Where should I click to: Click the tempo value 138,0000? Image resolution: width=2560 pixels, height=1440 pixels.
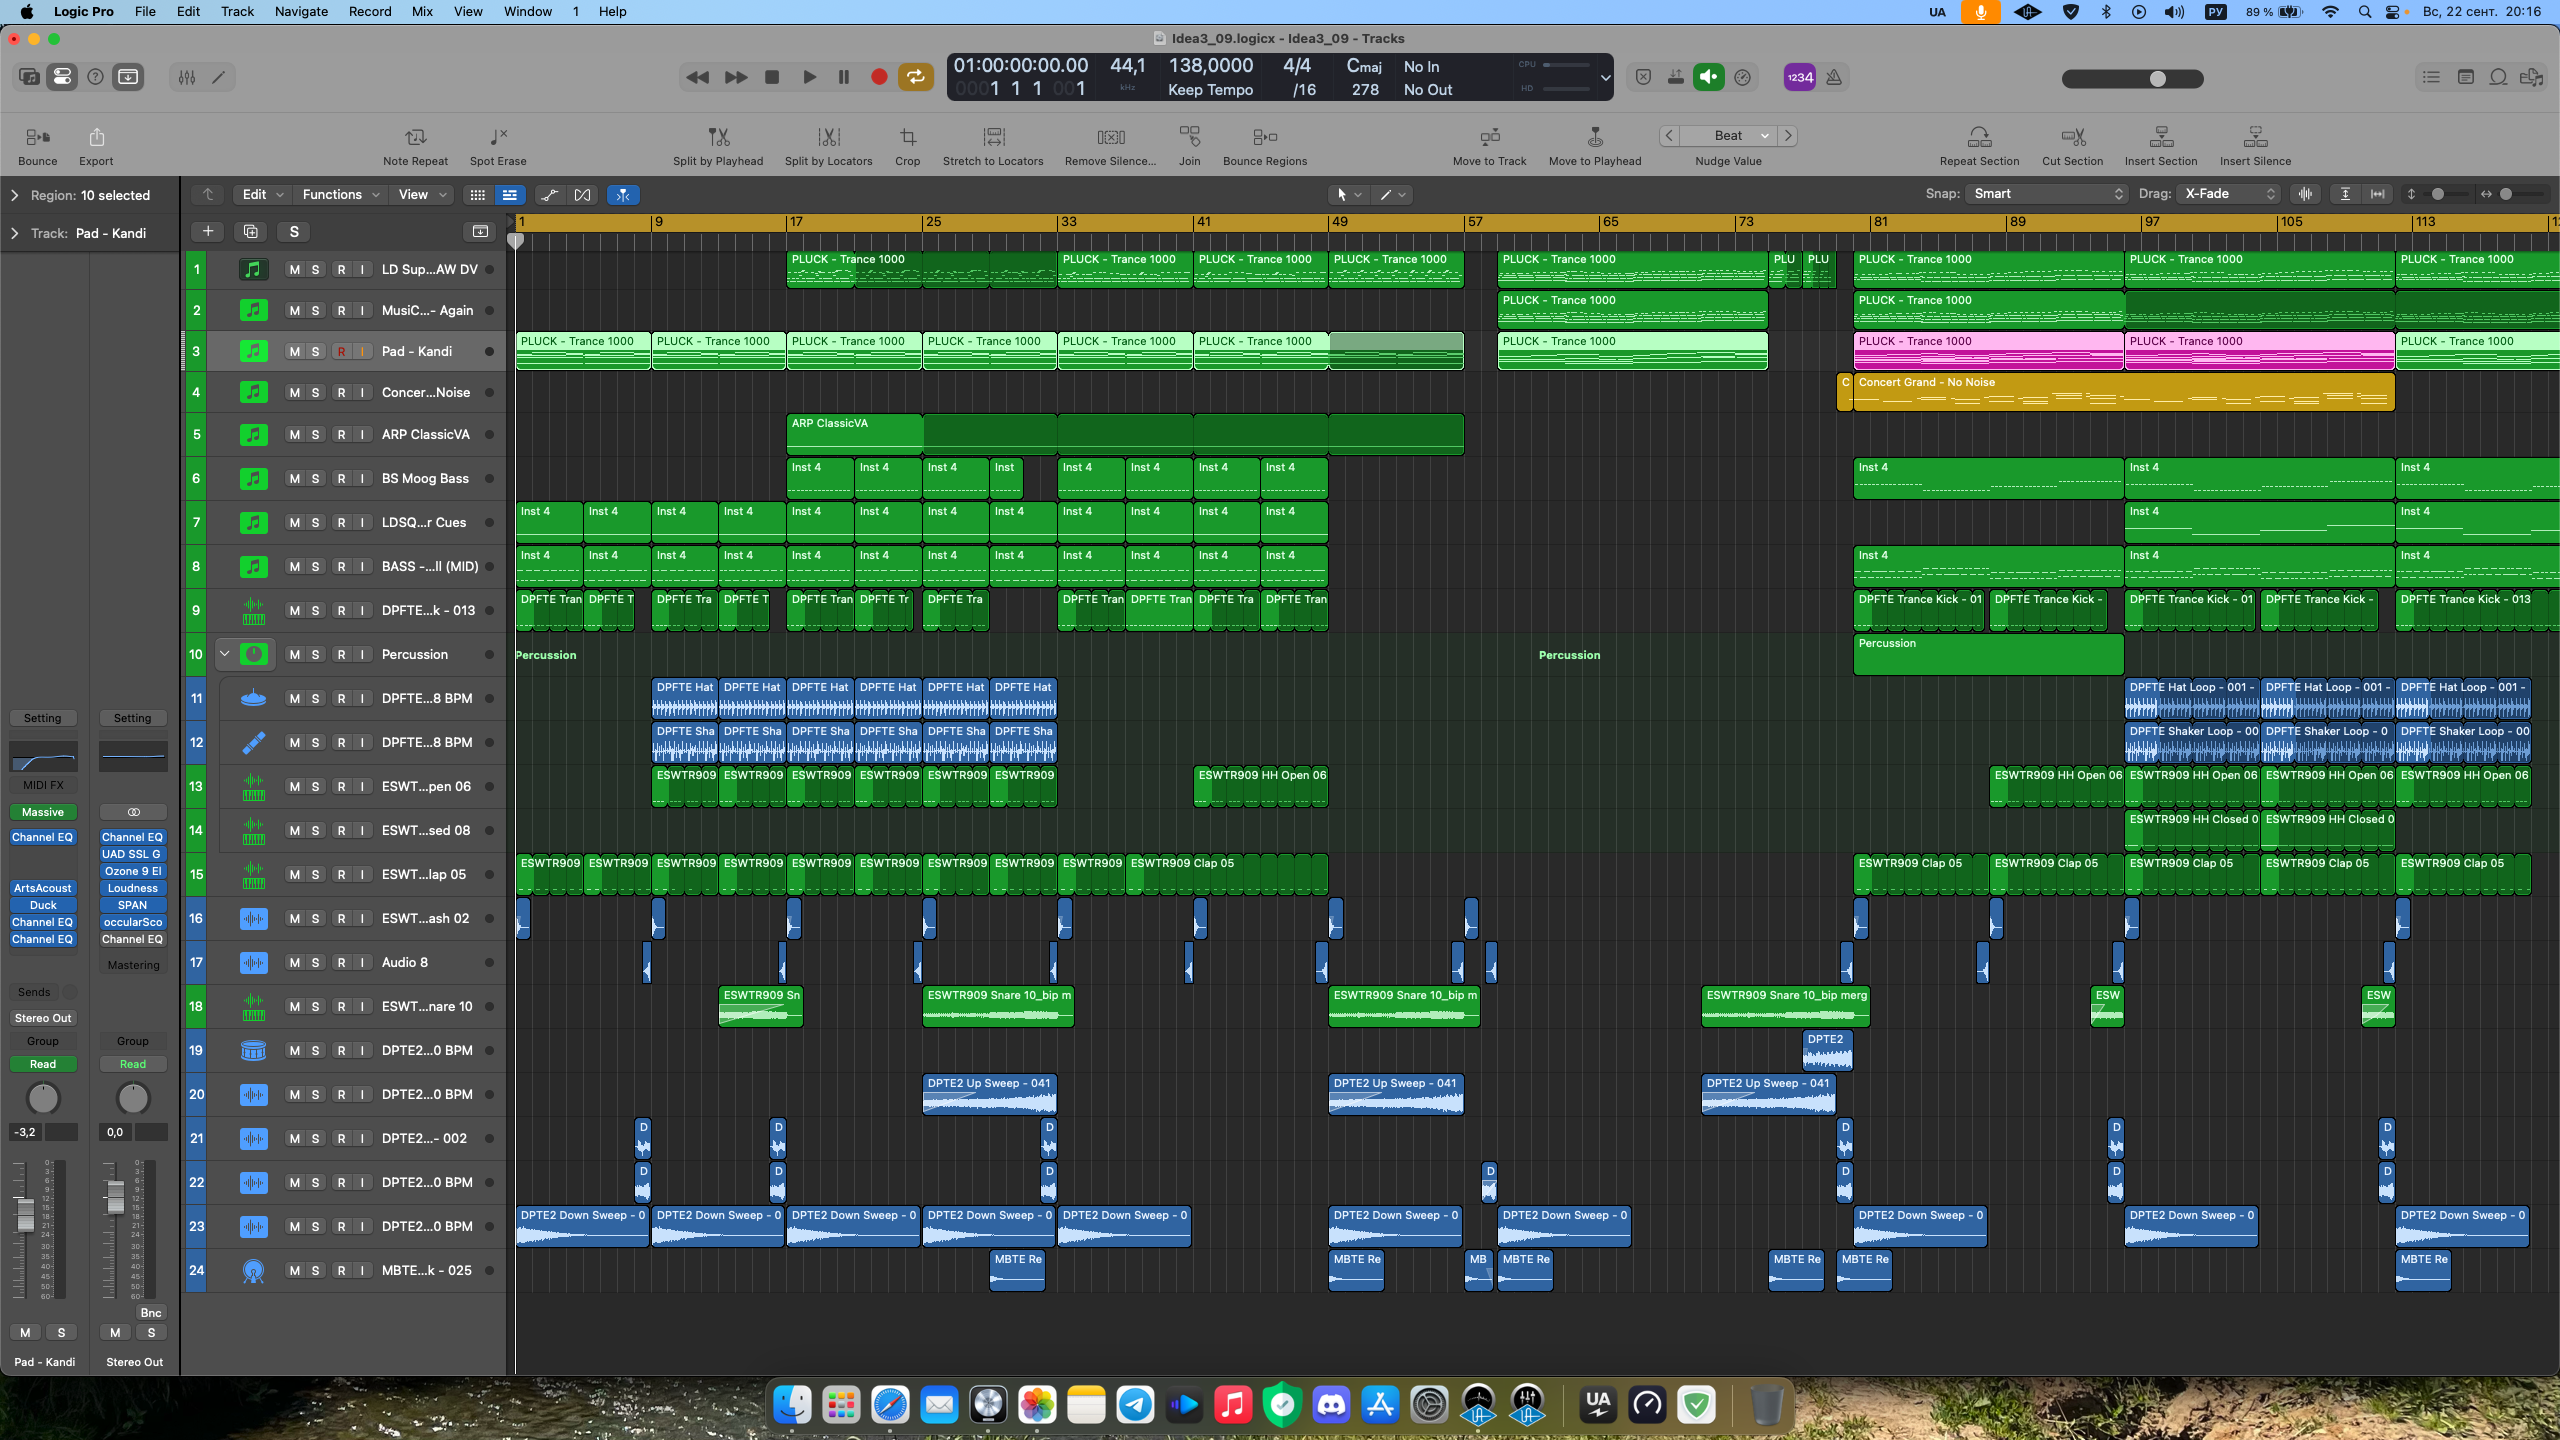(x=1210, y=66)
